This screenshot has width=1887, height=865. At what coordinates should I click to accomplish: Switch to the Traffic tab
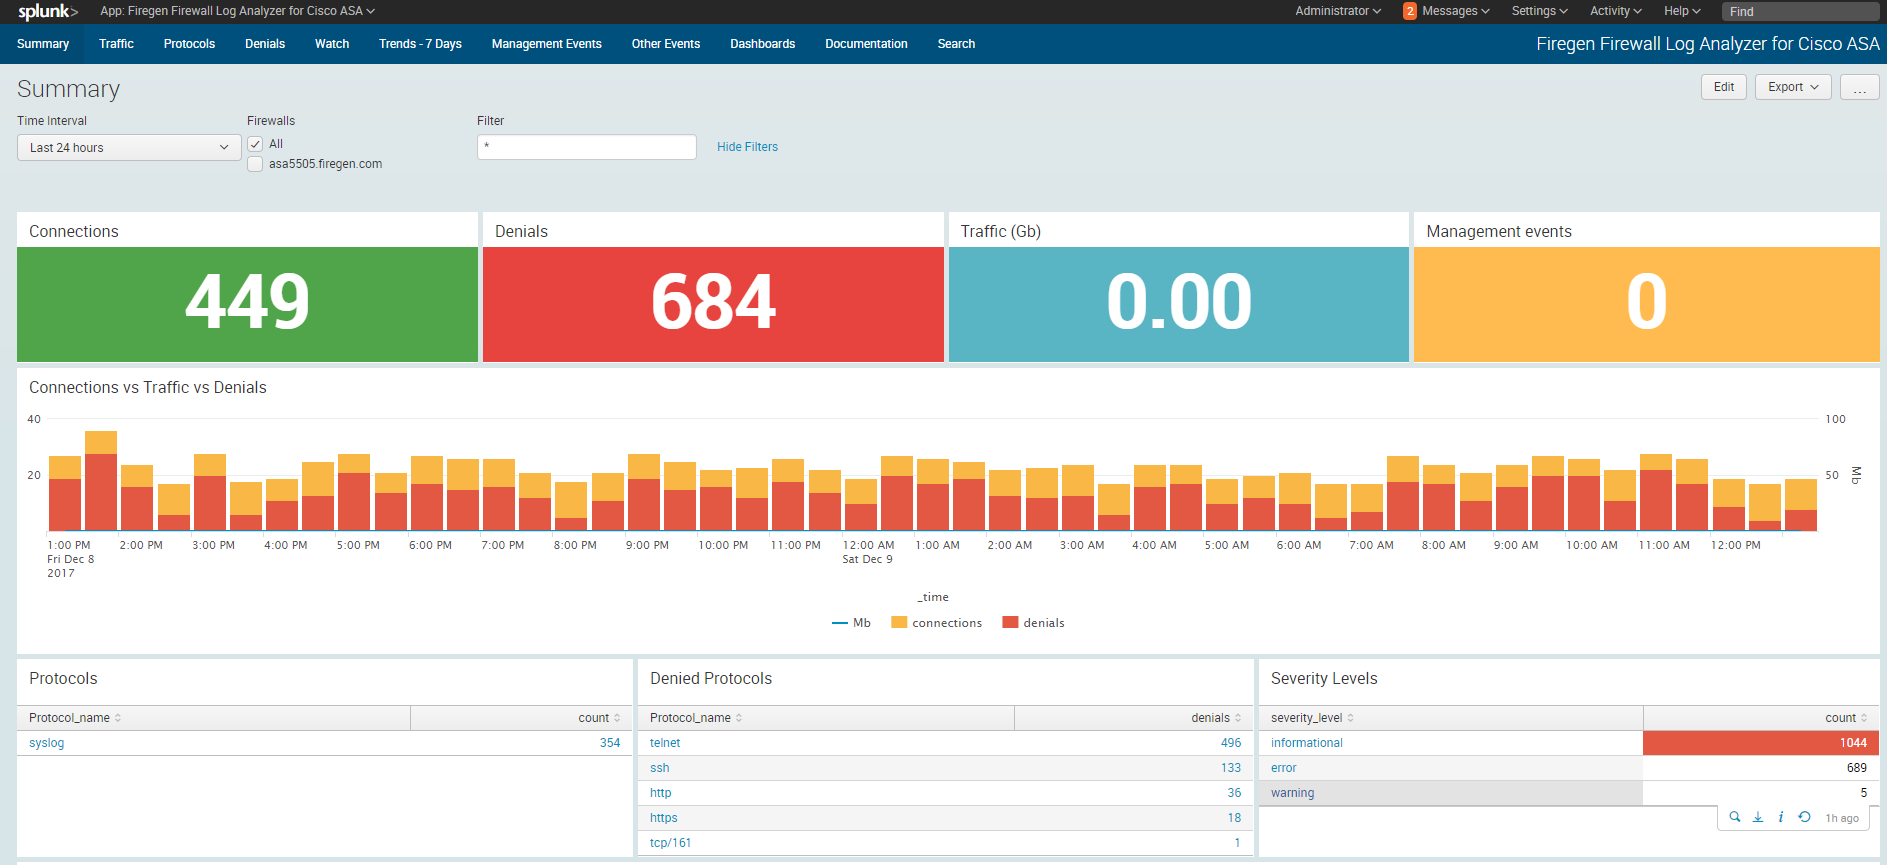[x=116, y=44]
